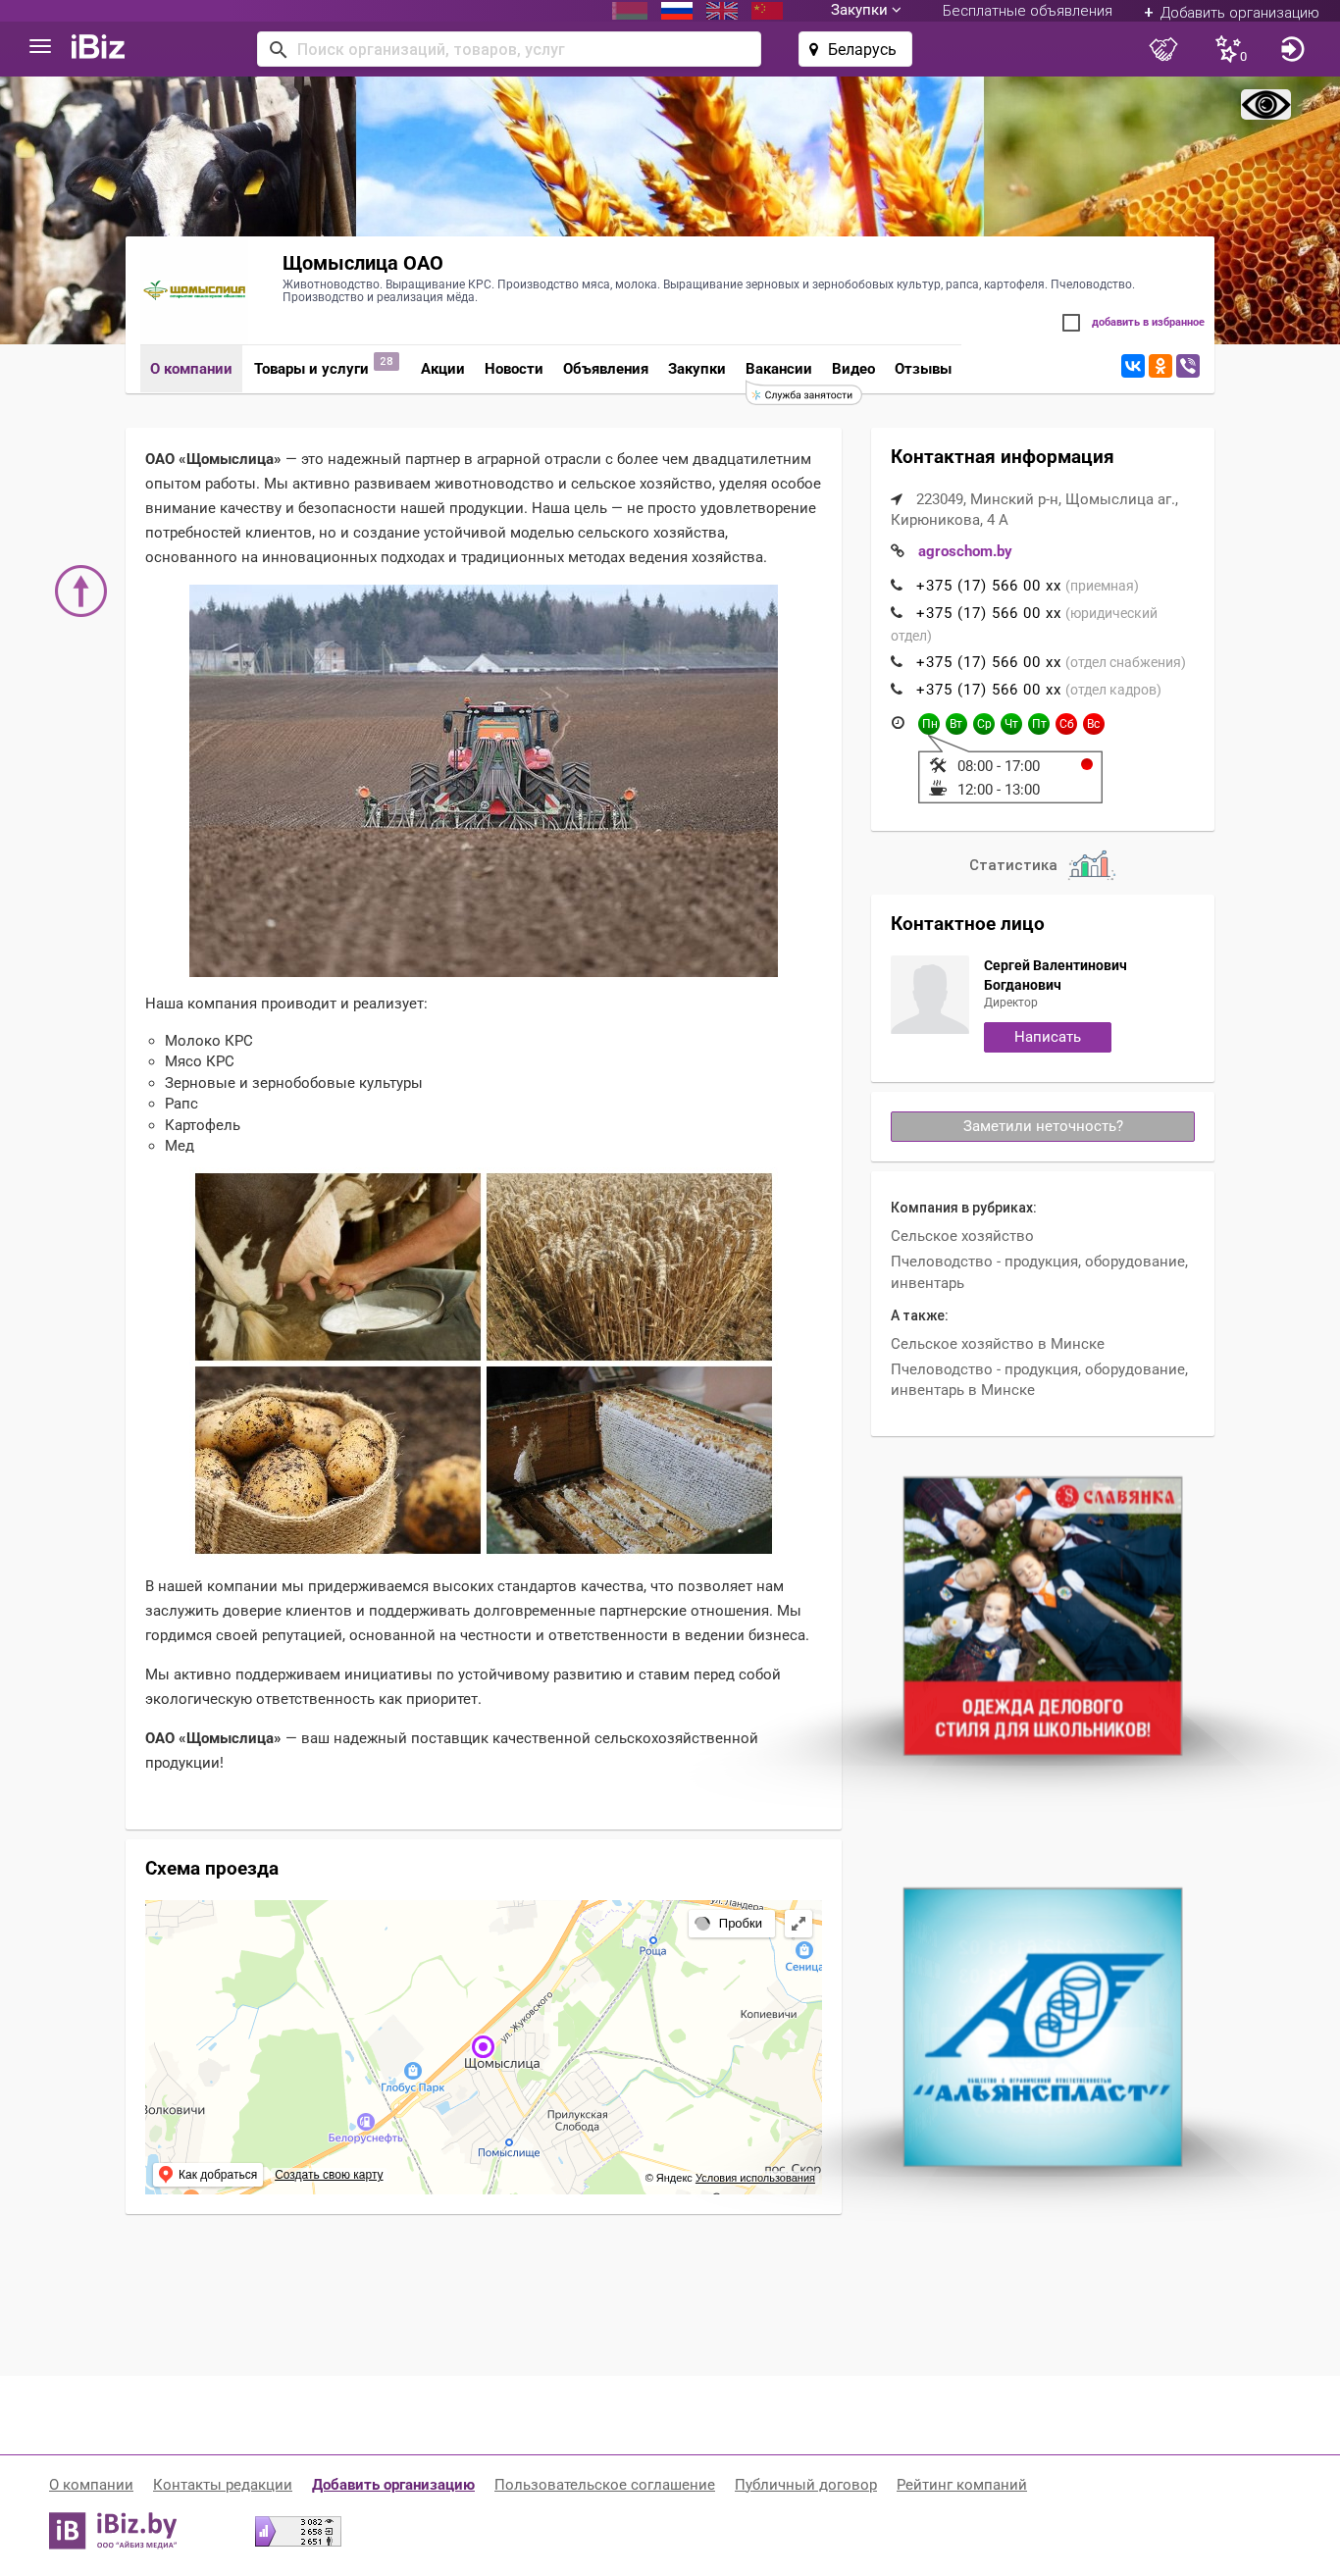Viewport: 1340px width, 2576px height.
Task: Click the login arrow icon
Action: [x=1292, y=49]
